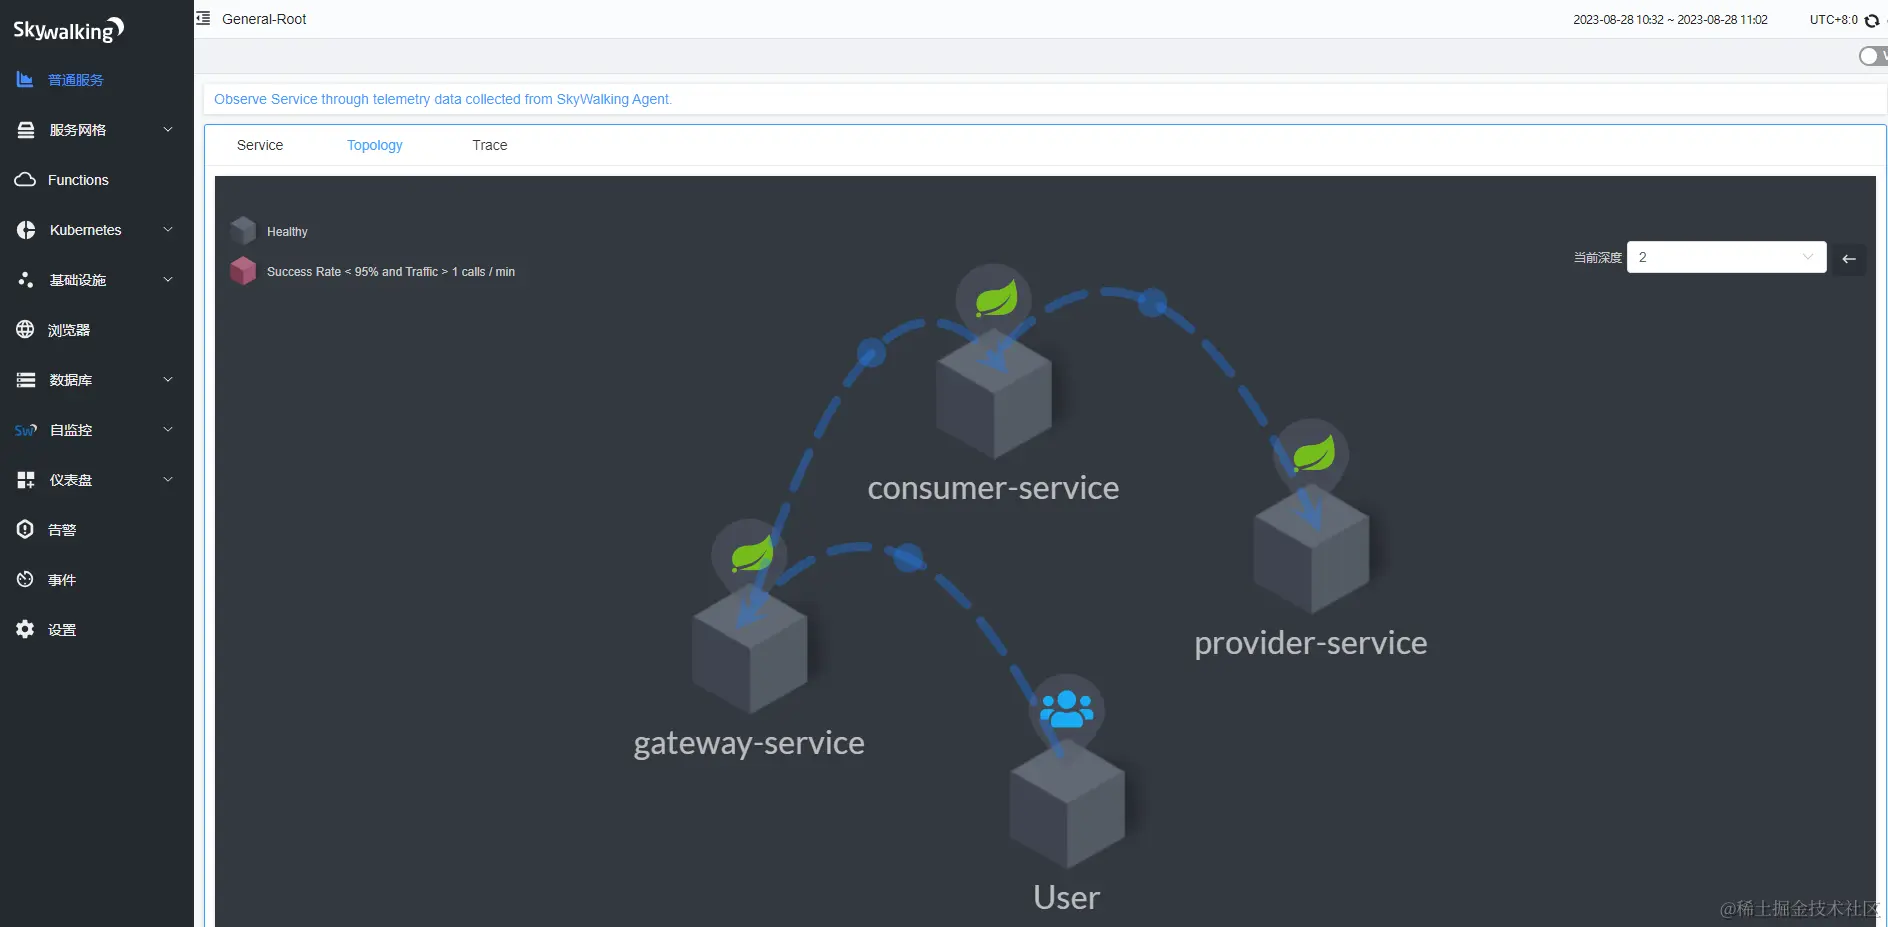The height and width of the screenshot is (927, 1888).
Task: Click the Observe Service description text
Action: point(443,99)
